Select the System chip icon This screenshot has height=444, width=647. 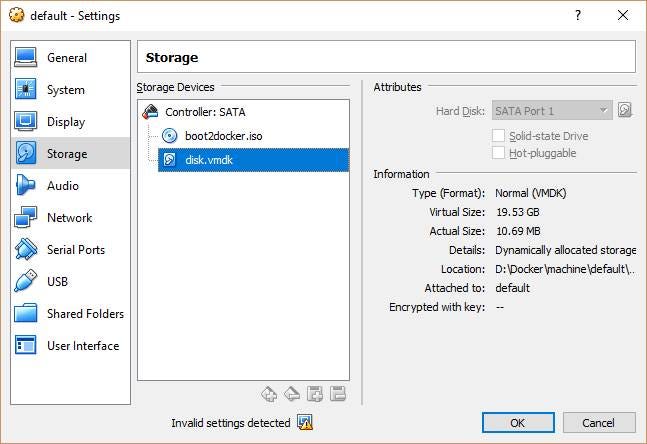(x=26, y=89)
